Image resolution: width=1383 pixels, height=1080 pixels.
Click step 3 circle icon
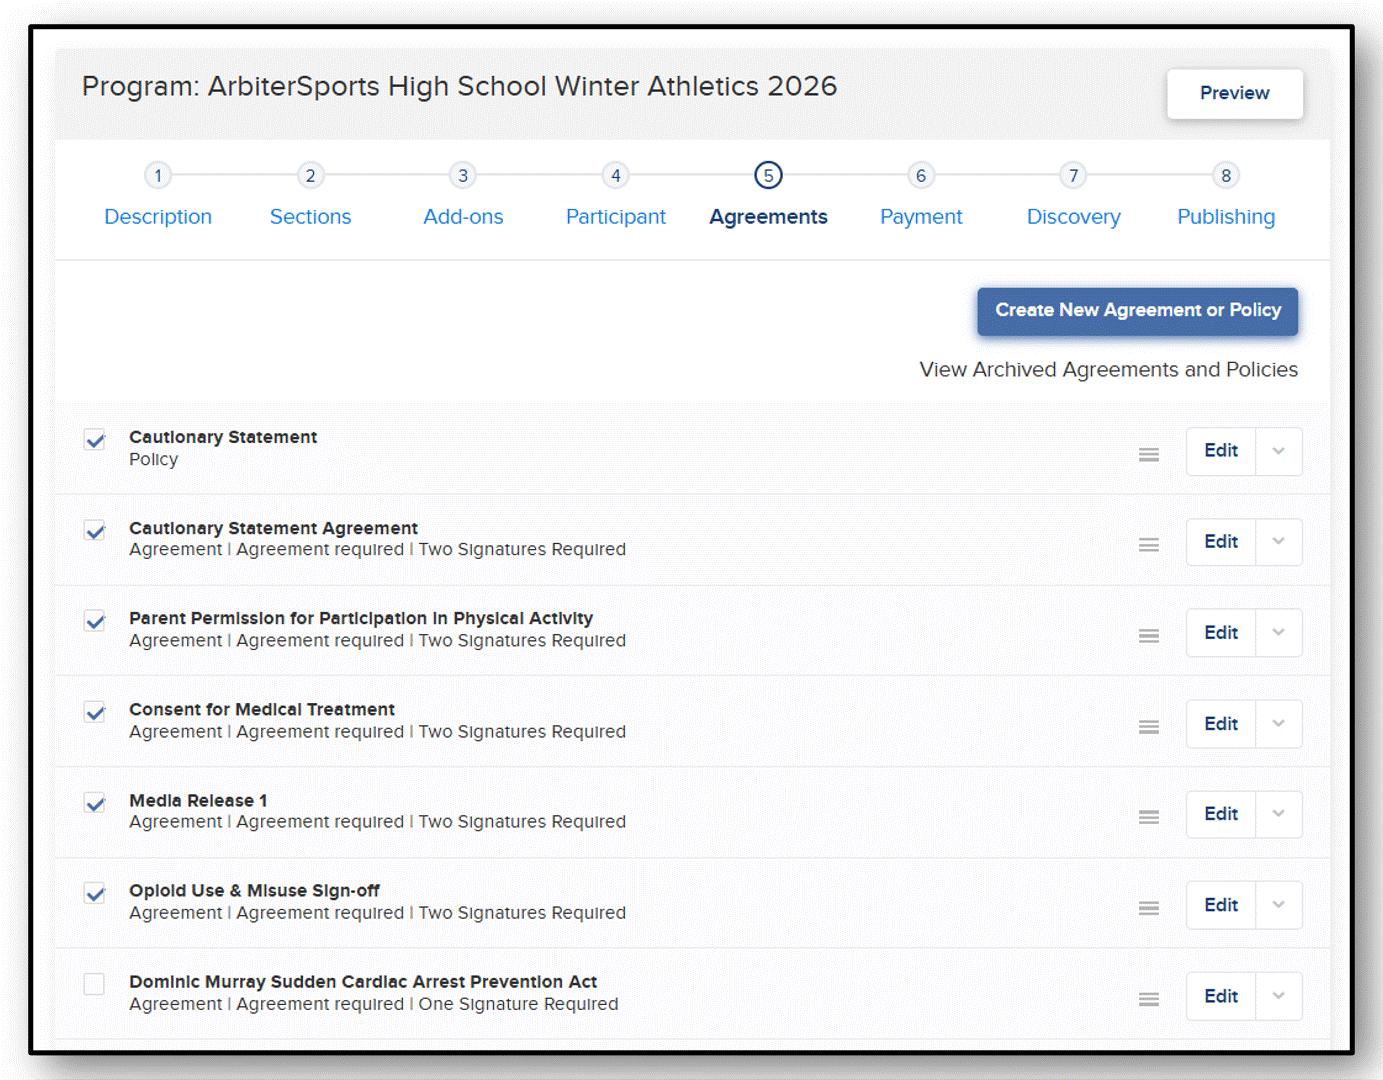pos(463,175)
